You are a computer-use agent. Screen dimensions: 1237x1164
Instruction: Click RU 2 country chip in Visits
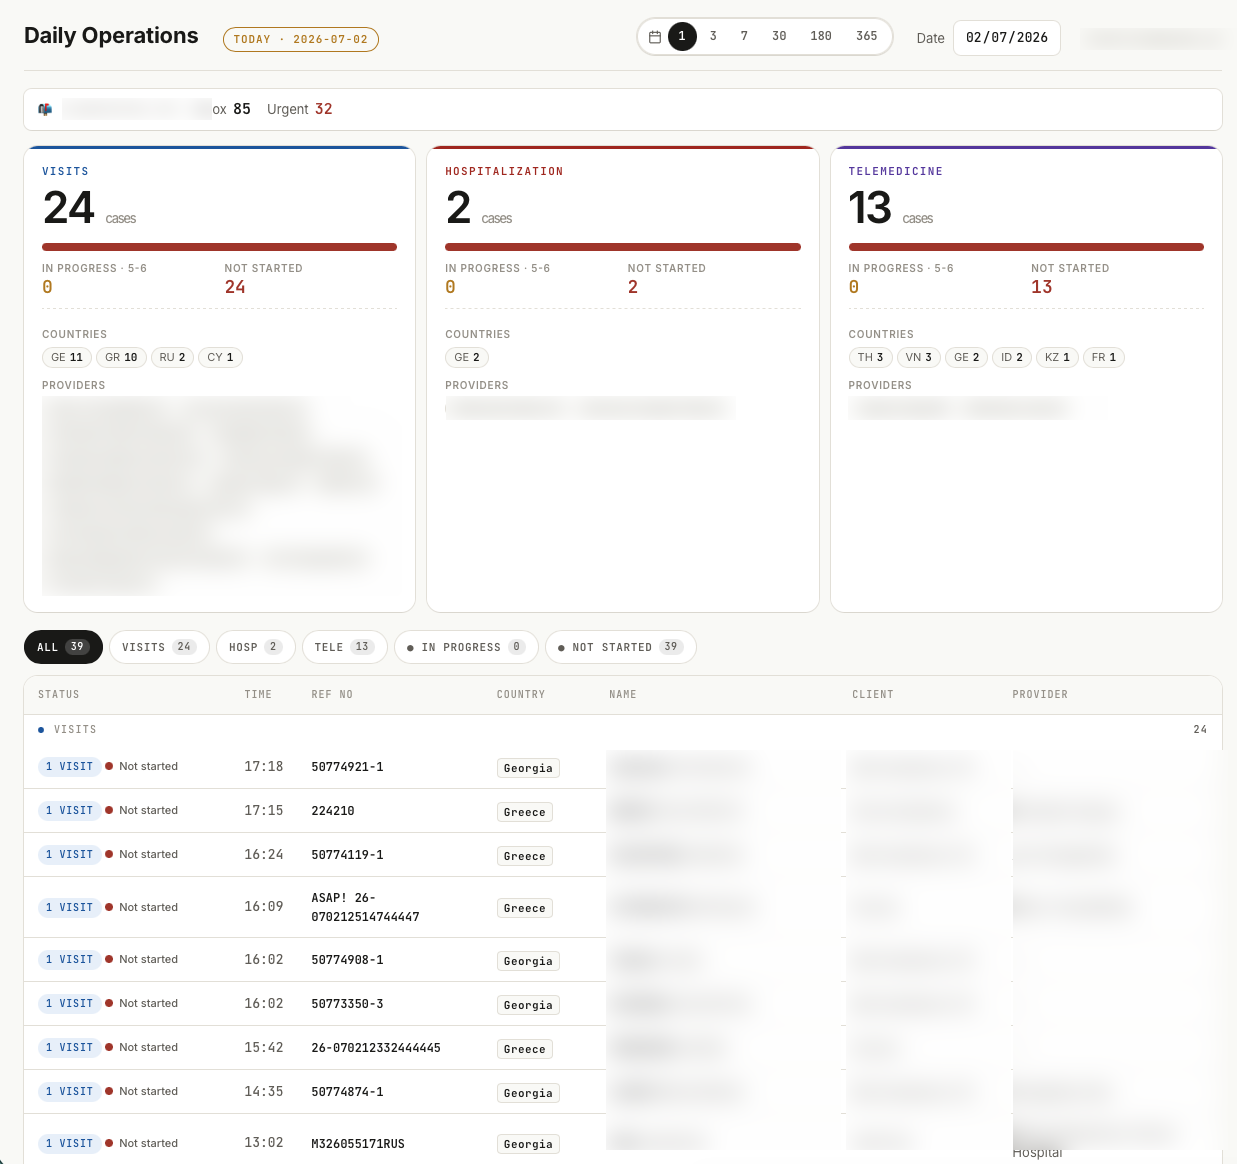click(173, 357)
